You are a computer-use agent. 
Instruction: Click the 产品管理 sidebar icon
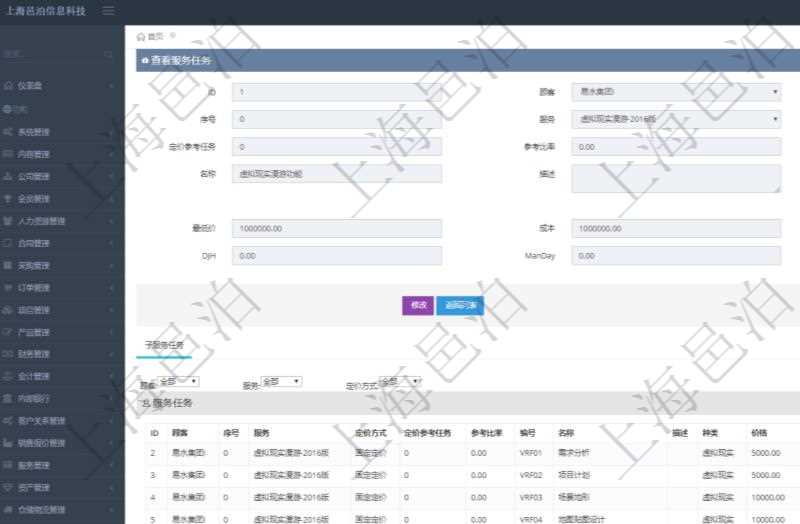tap(8, 332)
